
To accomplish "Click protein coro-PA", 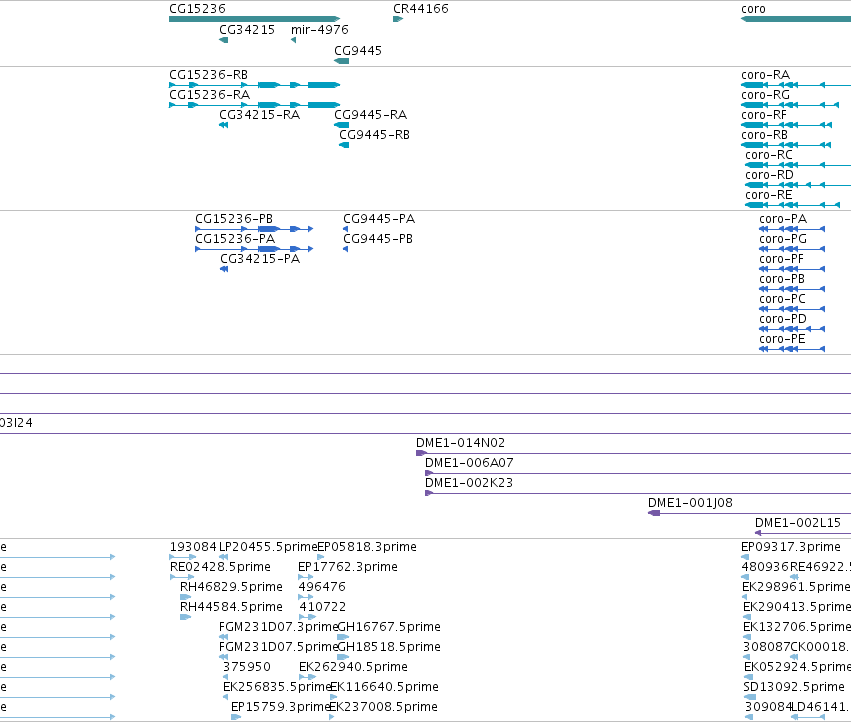I will 792,229.
